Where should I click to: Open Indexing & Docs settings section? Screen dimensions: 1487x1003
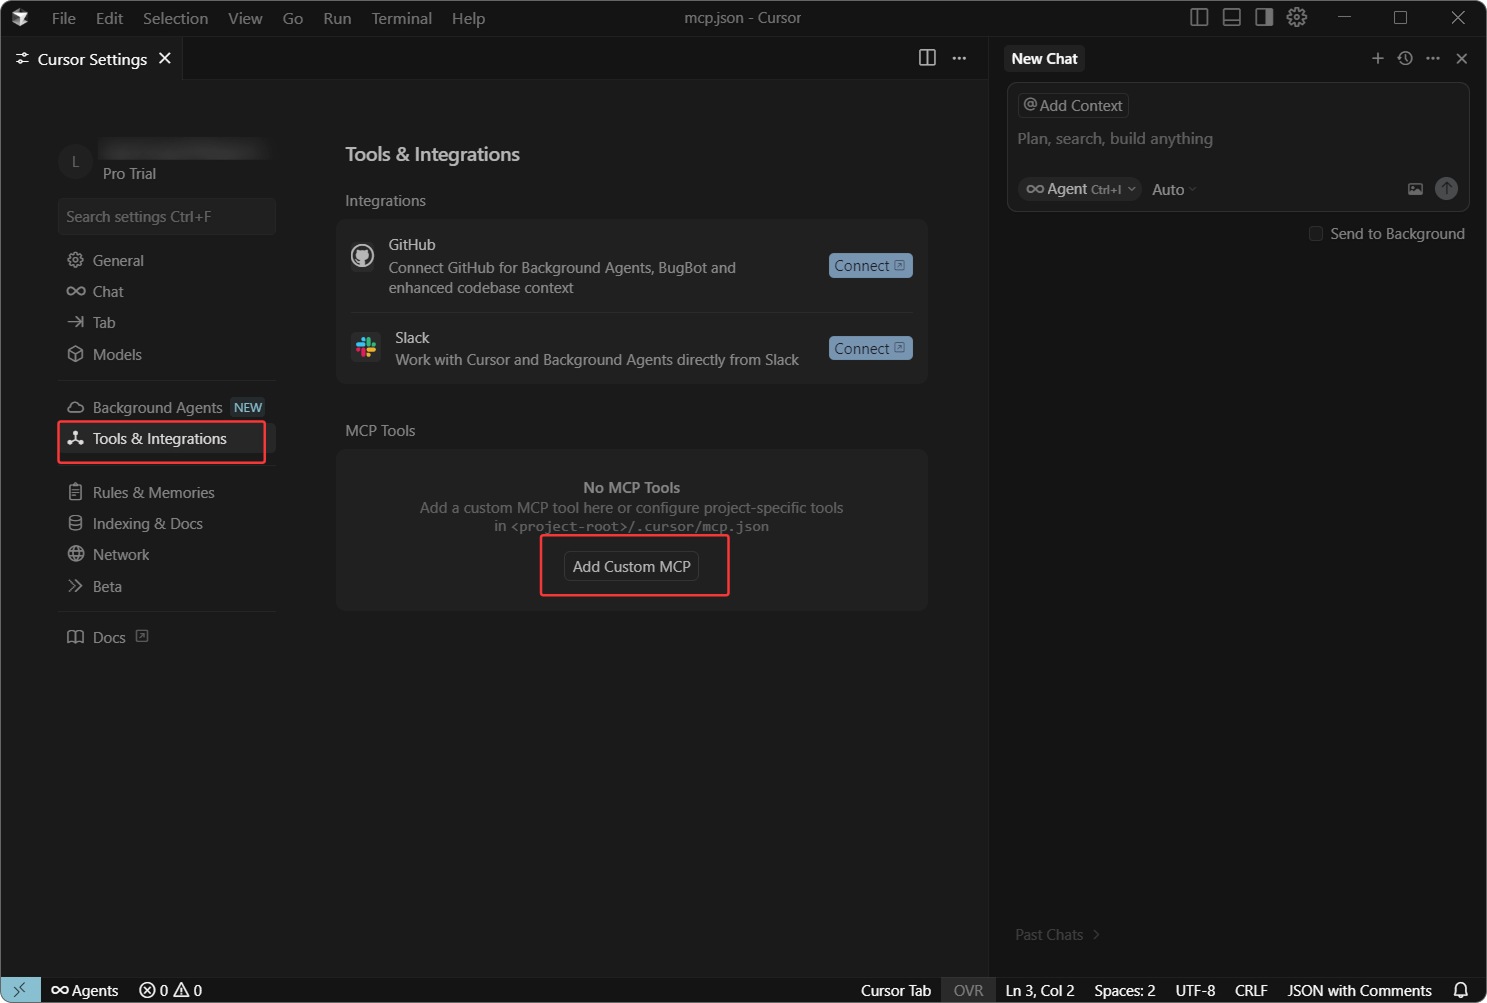[167, 523]
